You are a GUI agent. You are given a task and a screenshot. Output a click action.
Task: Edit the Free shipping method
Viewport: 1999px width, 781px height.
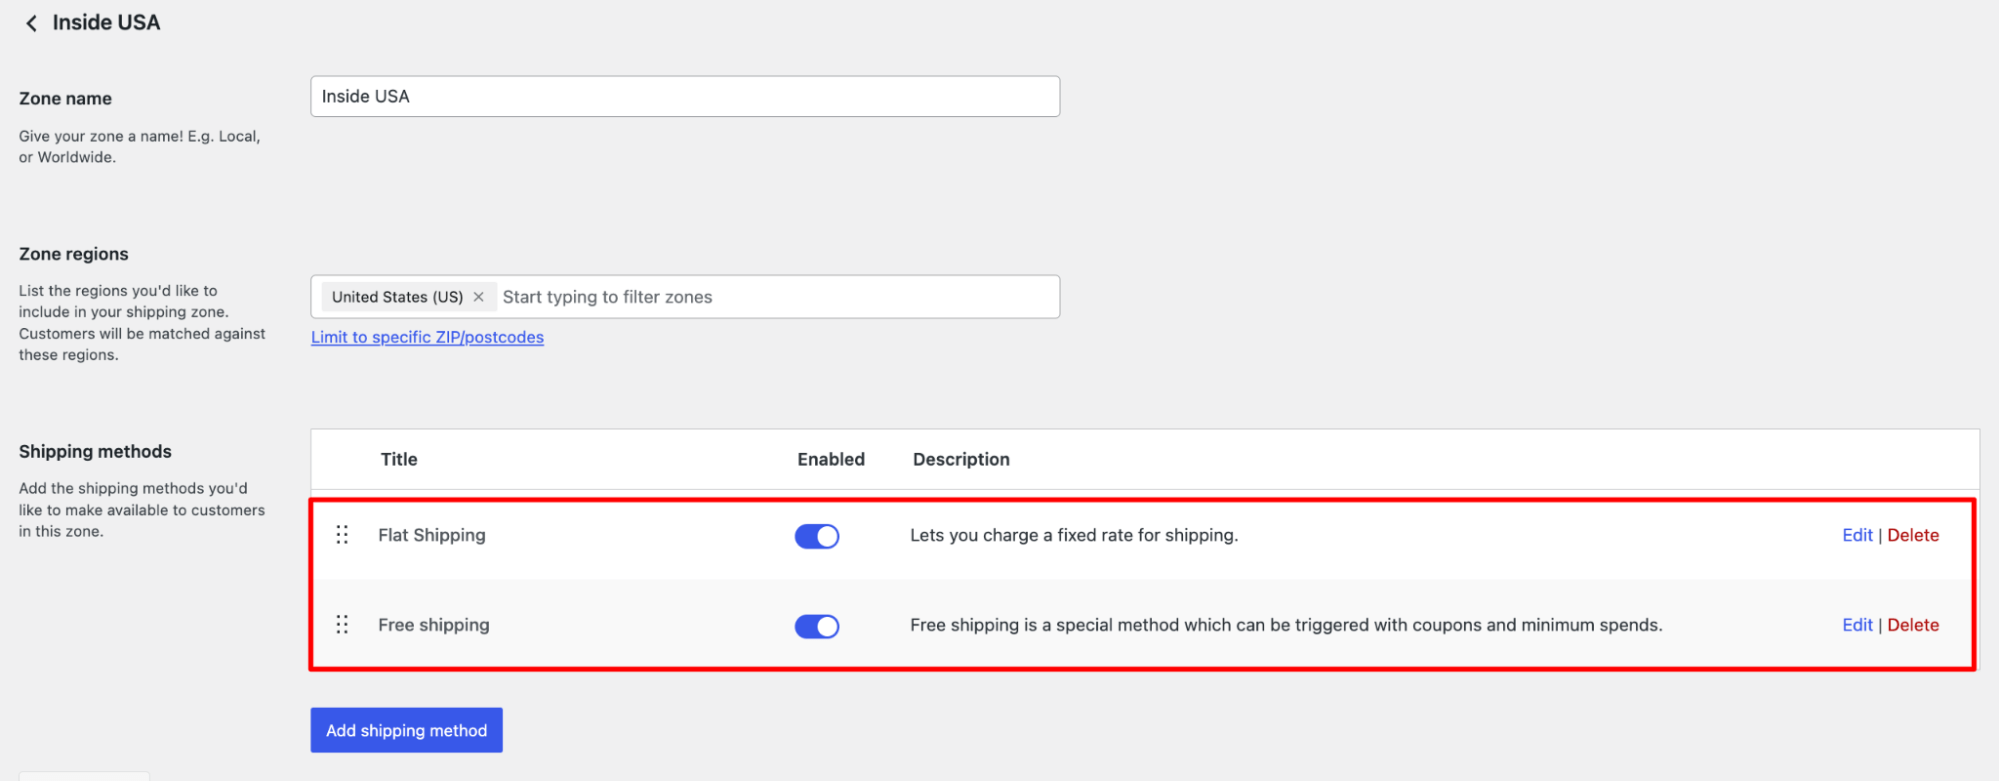(1856, 624)
